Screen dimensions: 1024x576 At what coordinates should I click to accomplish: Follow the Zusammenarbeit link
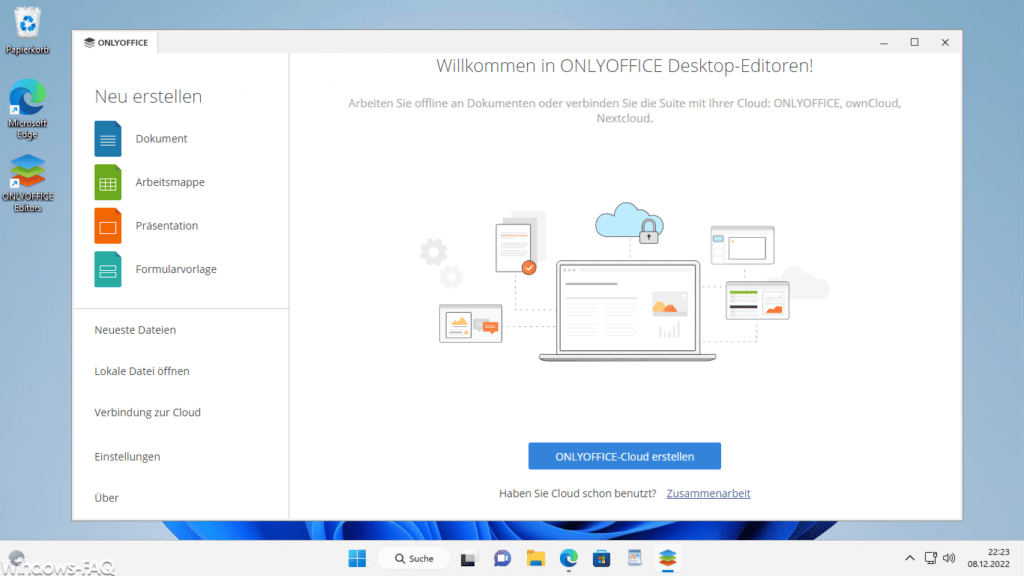point(708,494)
